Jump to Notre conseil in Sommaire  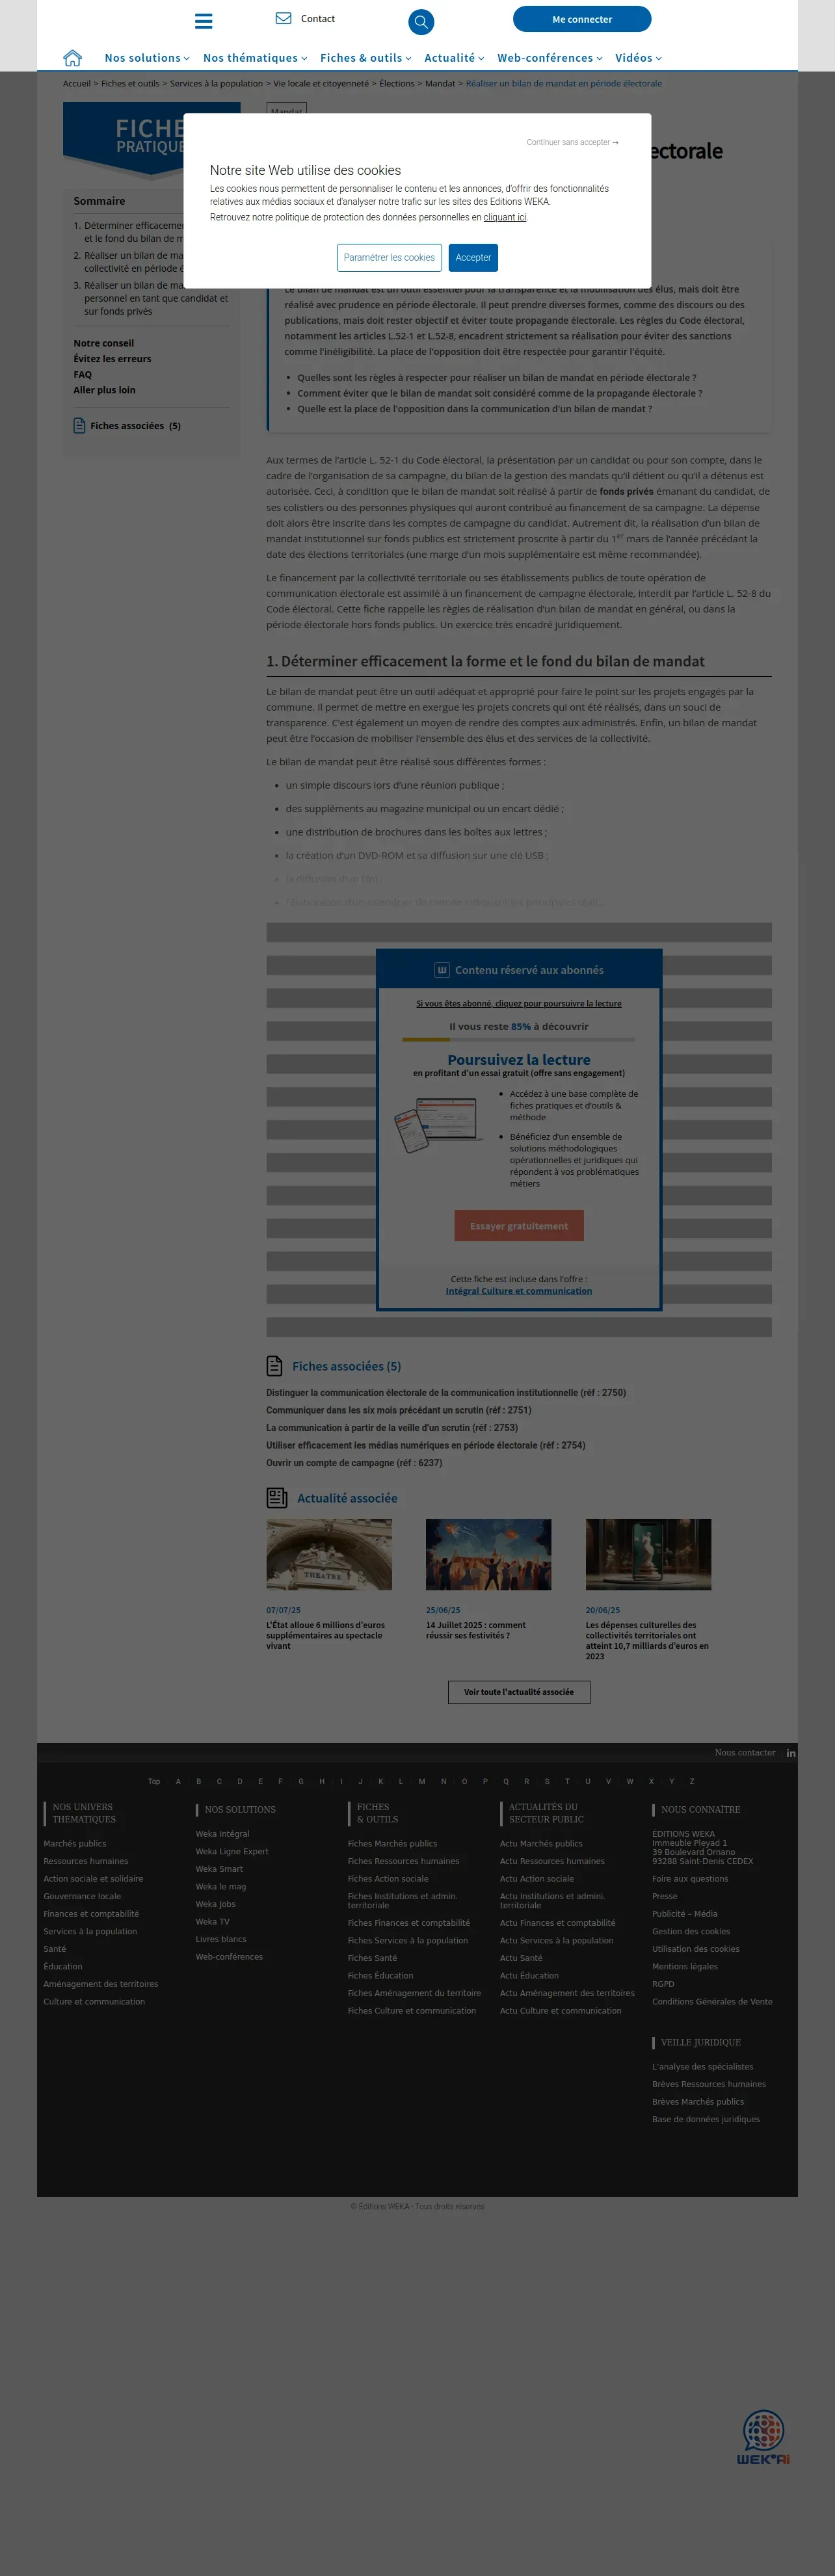click(103, 343)
